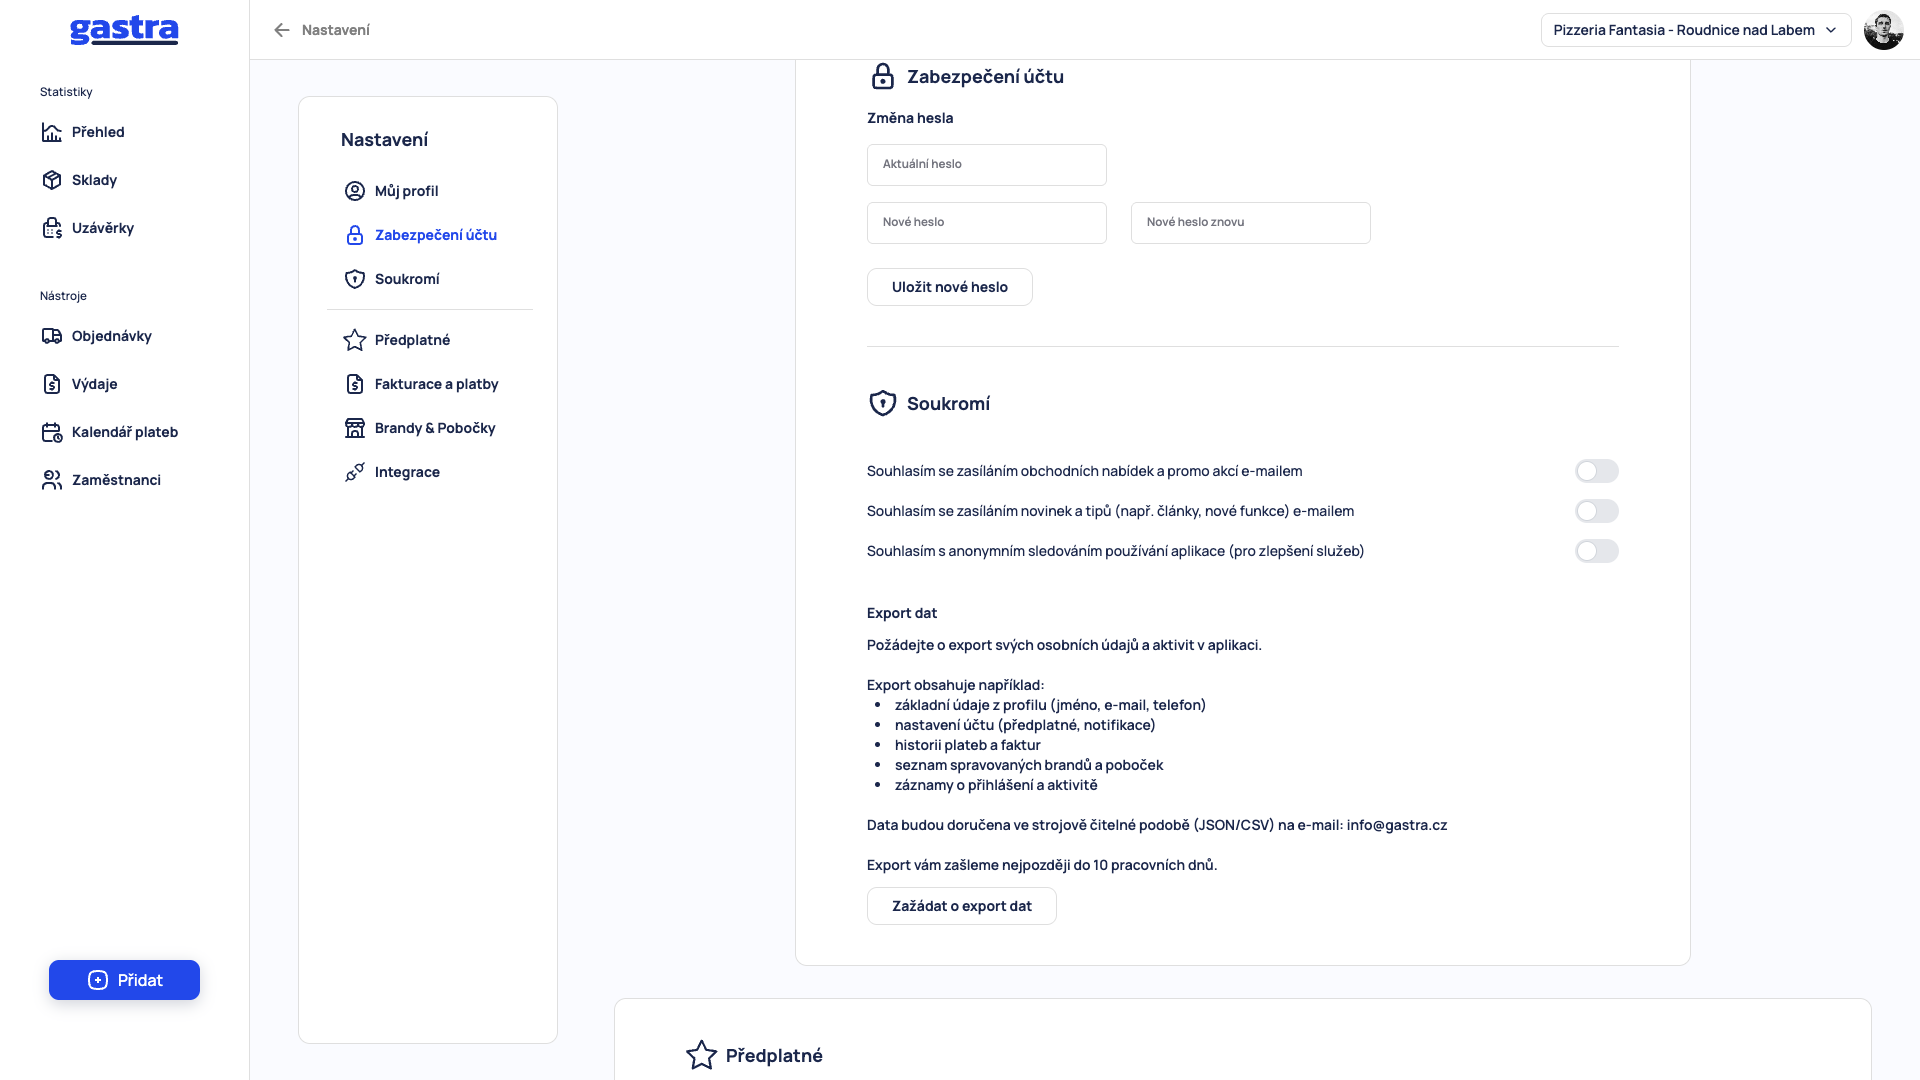Click the gastra logo
The width and height of the screenshot is (1920, 1080).
tap(124, 31)
